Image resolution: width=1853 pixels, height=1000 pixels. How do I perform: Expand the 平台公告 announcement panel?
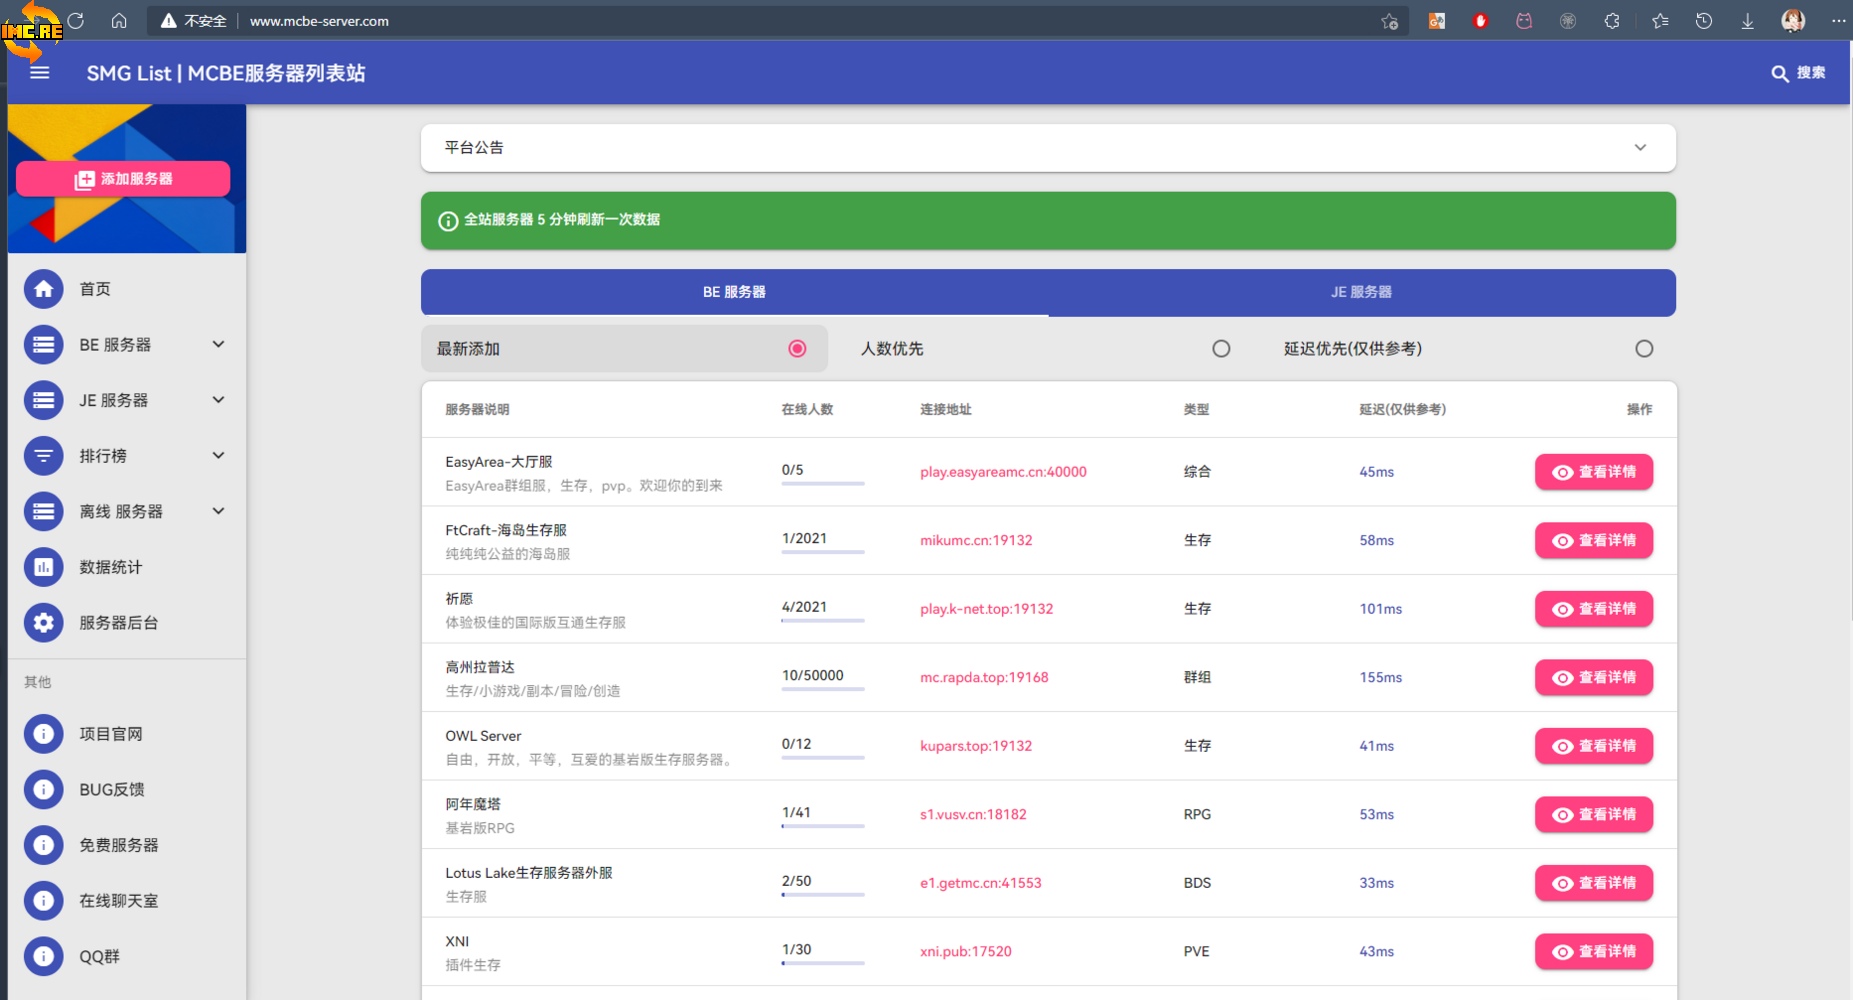(x=1640, y=148)
